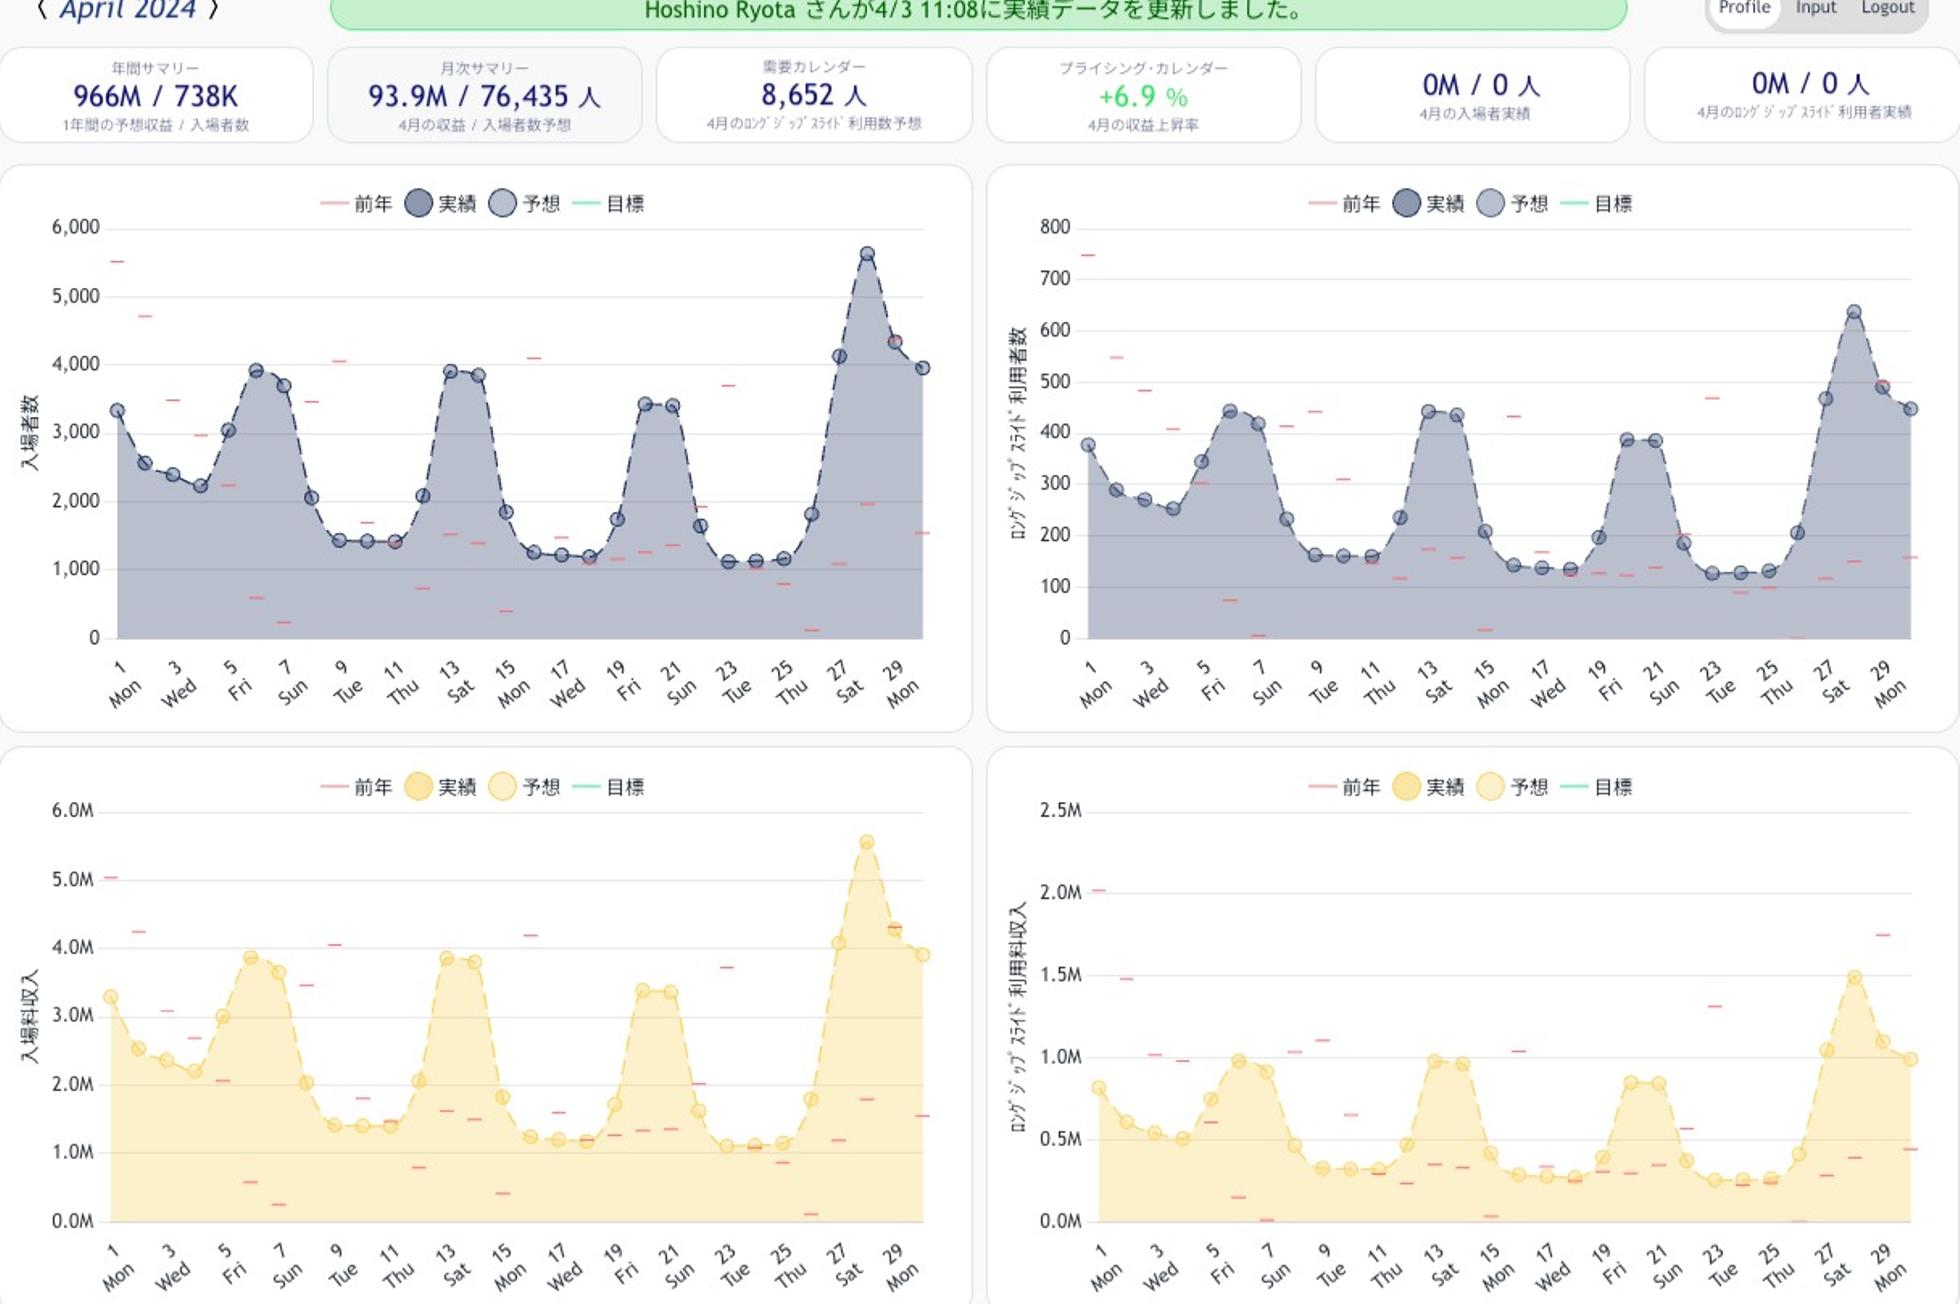
Task: Toggle 予想 yellow legend icon in slide revenue chart
Action: coord(1490,787)
